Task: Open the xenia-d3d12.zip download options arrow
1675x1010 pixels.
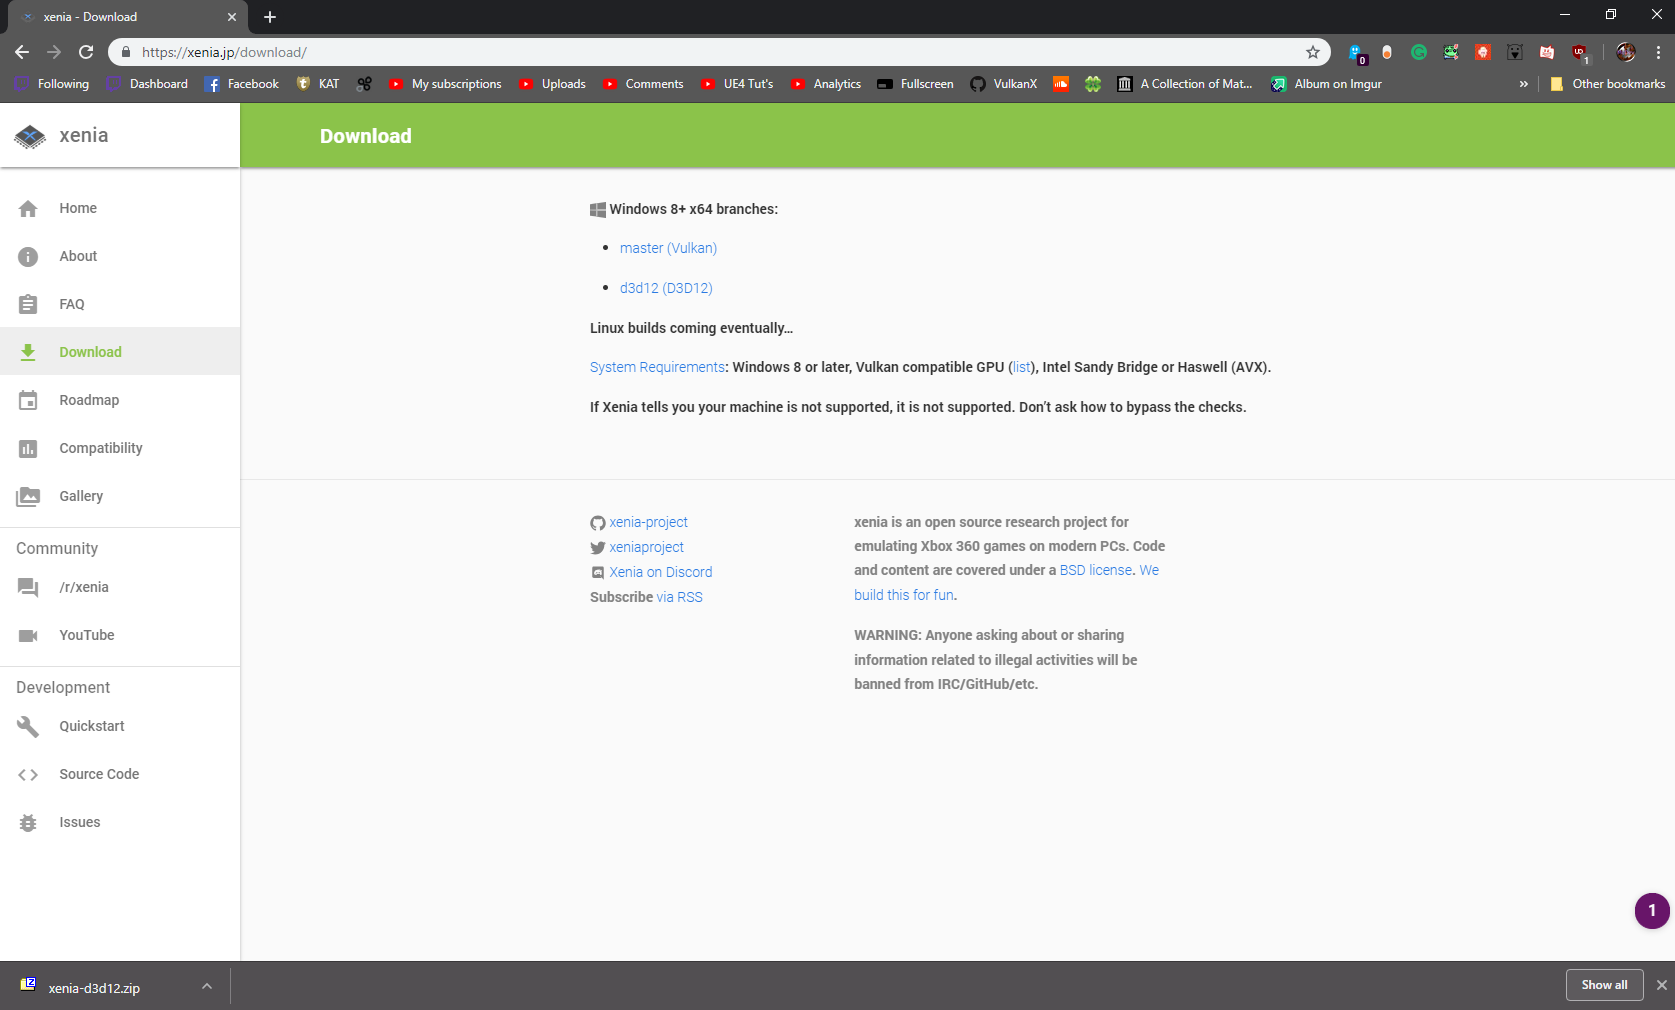Action: click(207, 986)
